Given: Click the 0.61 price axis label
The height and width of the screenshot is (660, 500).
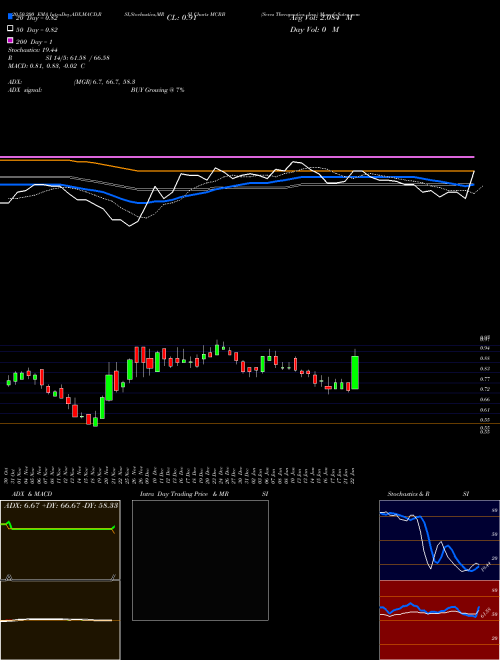Looking at the screenshot, I should tap(485, 410).
